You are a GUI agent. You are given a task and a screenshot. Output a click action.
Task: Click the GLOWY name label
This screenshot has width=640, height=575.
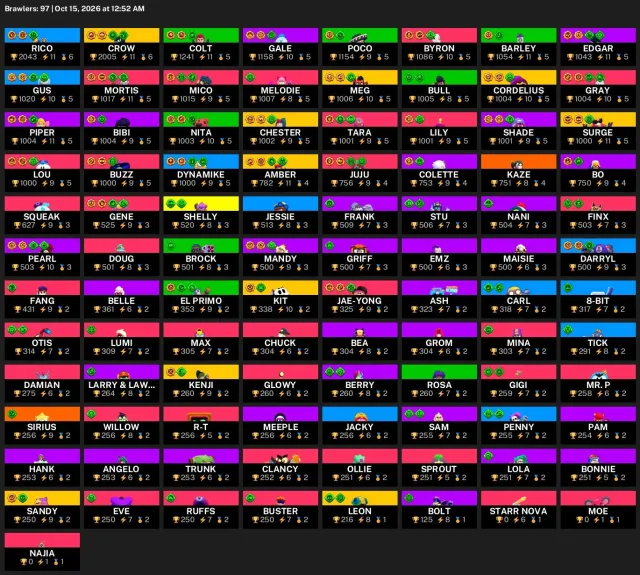pos(280,385)
